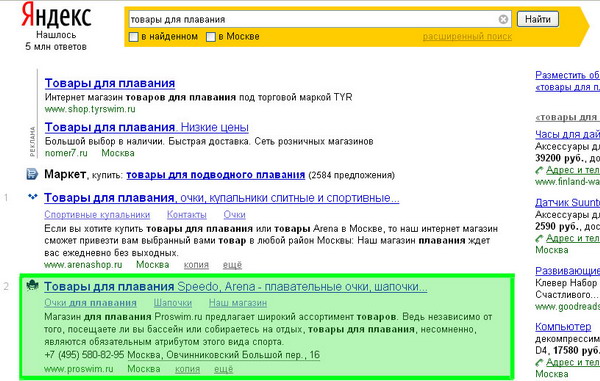600x381 pixels.
Task: Clear the search query with the X icon
Action: 503,19
